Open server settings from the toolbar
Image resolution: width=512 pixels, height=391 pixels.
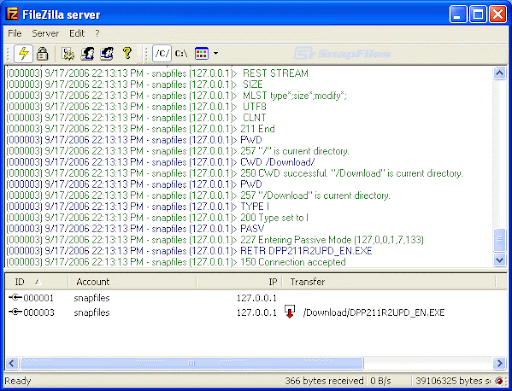point(68,53)
